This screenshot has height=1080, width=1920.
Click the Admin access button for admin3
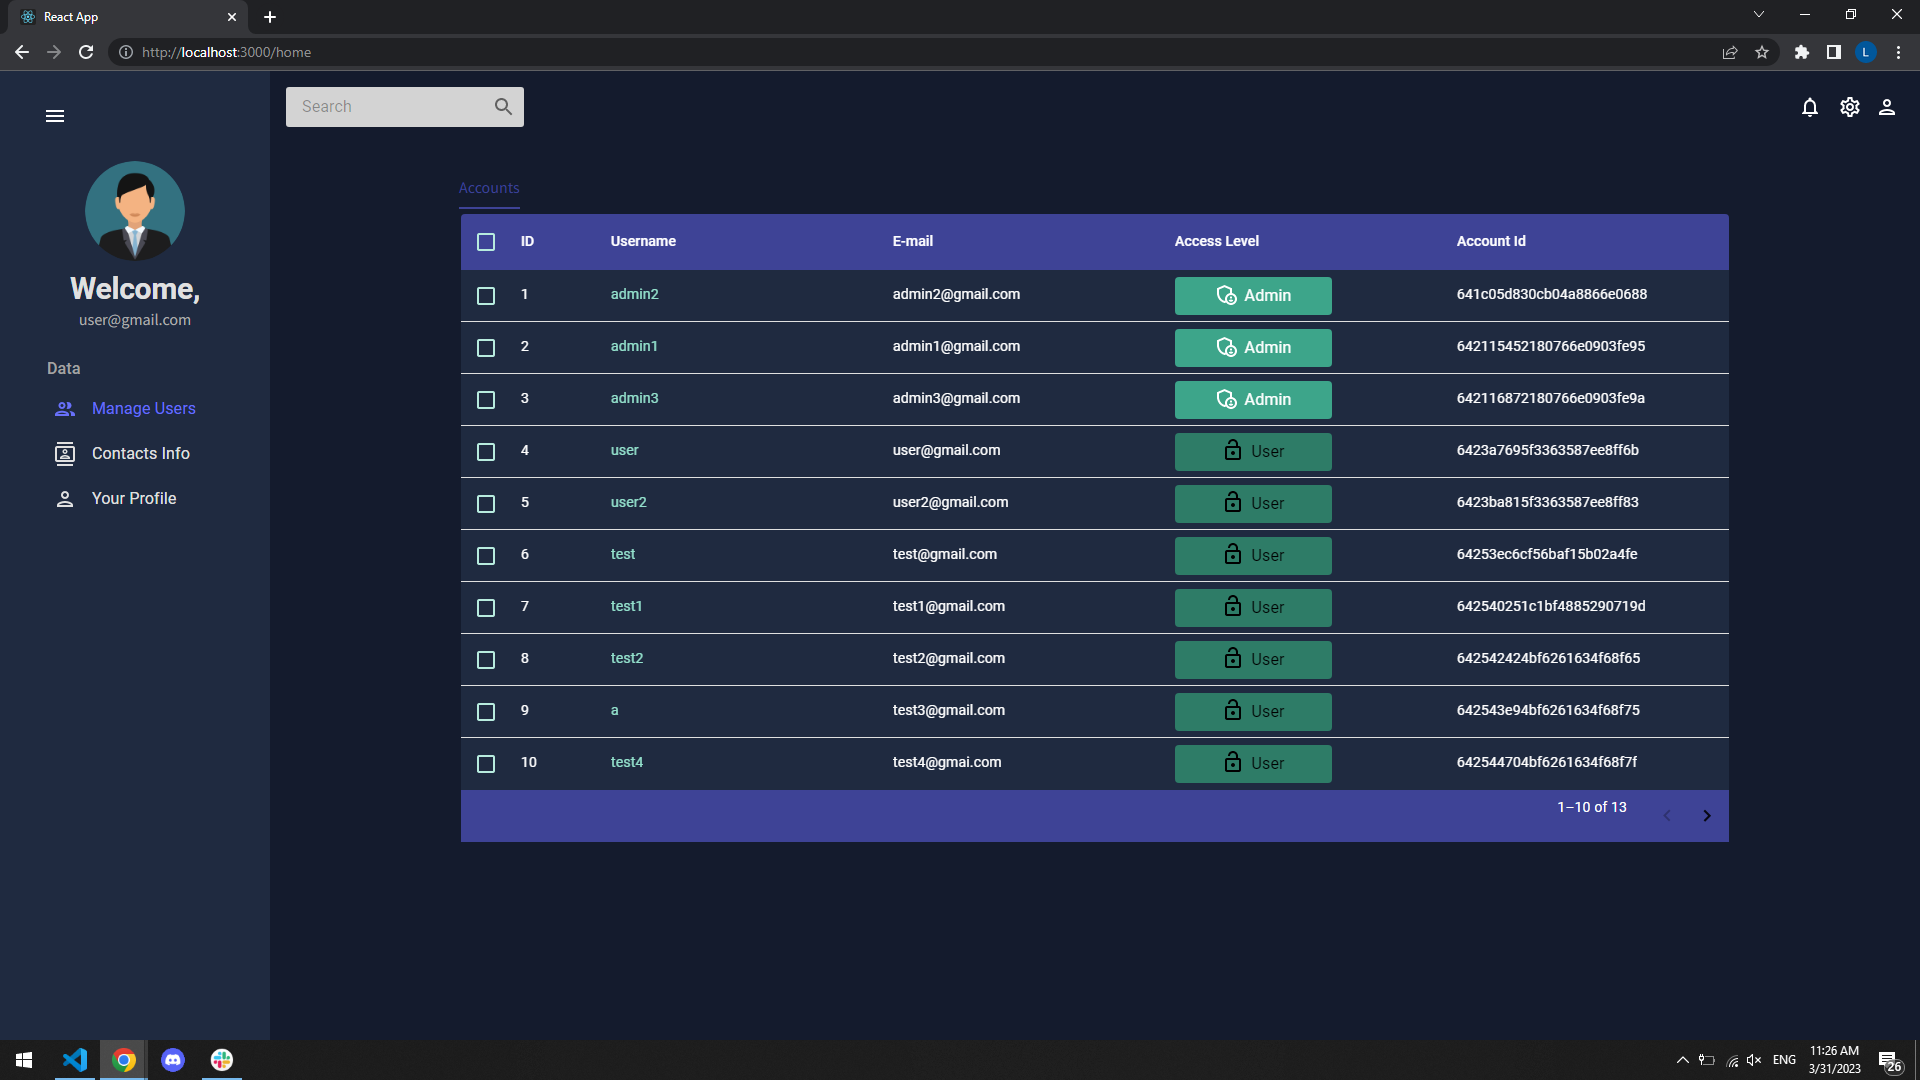tap(1253, 400)
